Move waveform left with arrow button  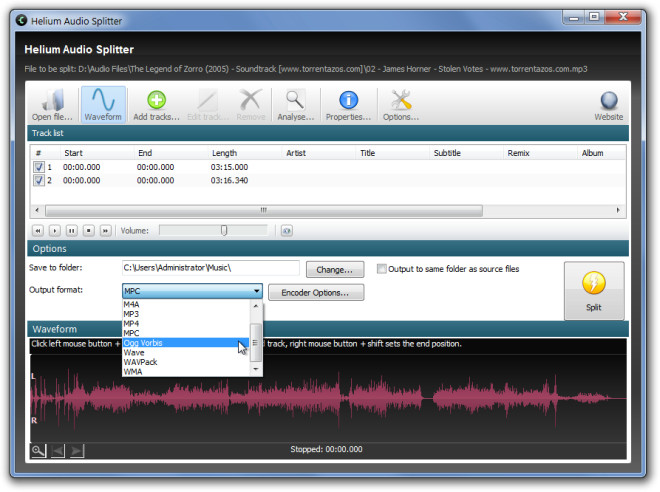58,451
